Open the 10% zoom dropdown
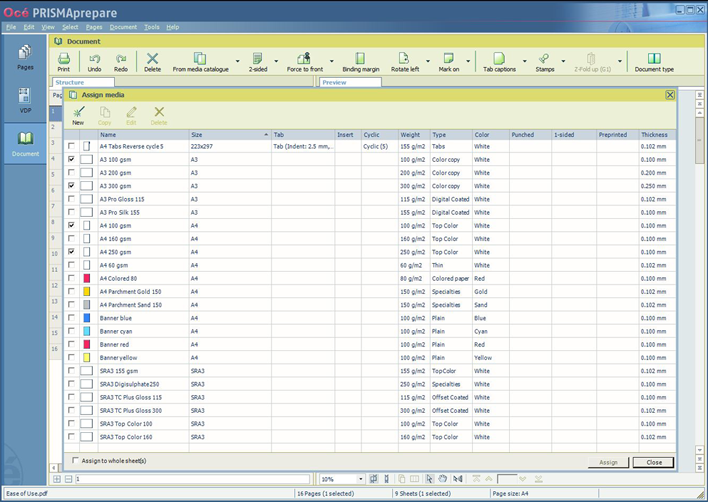This screenshot has height=502, width=708. tap(360, 479)
